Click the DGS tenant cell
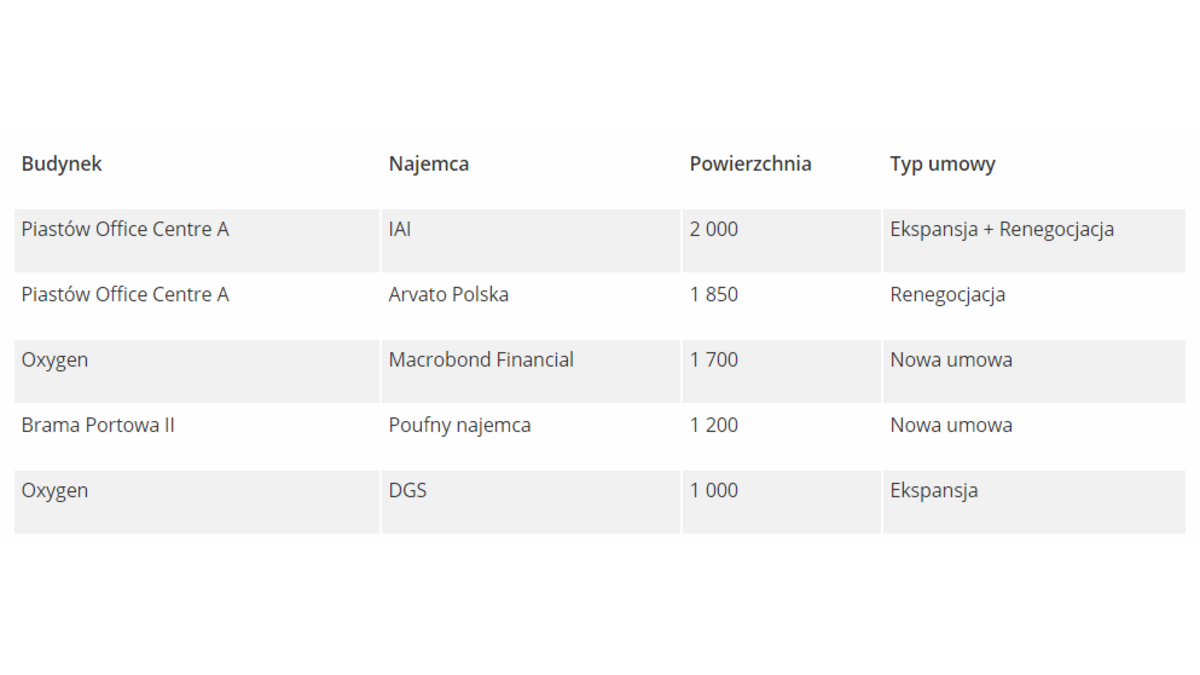1200x675 pixels. coord(408,491)
